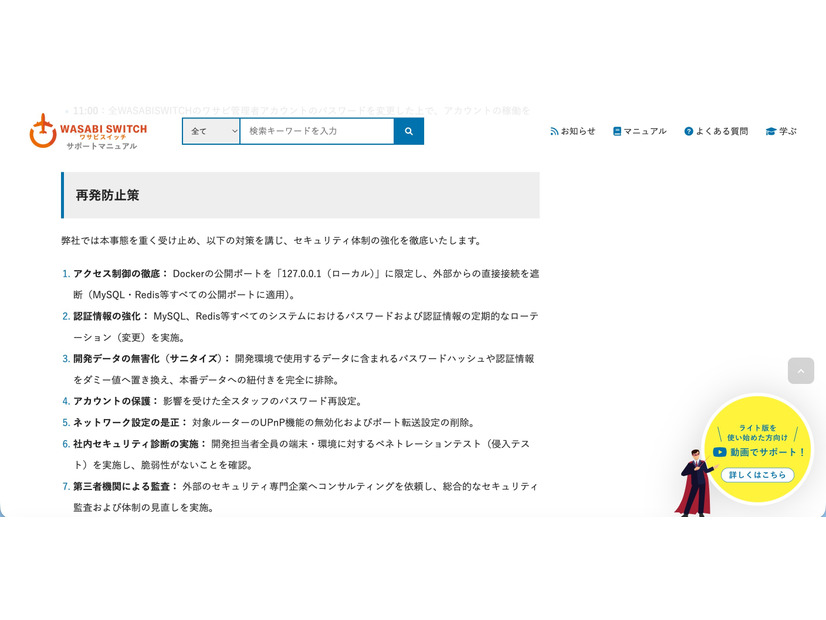826x620 pixels.
Task: Click the caped superhero mascot figure
Action: coord(694,483)
